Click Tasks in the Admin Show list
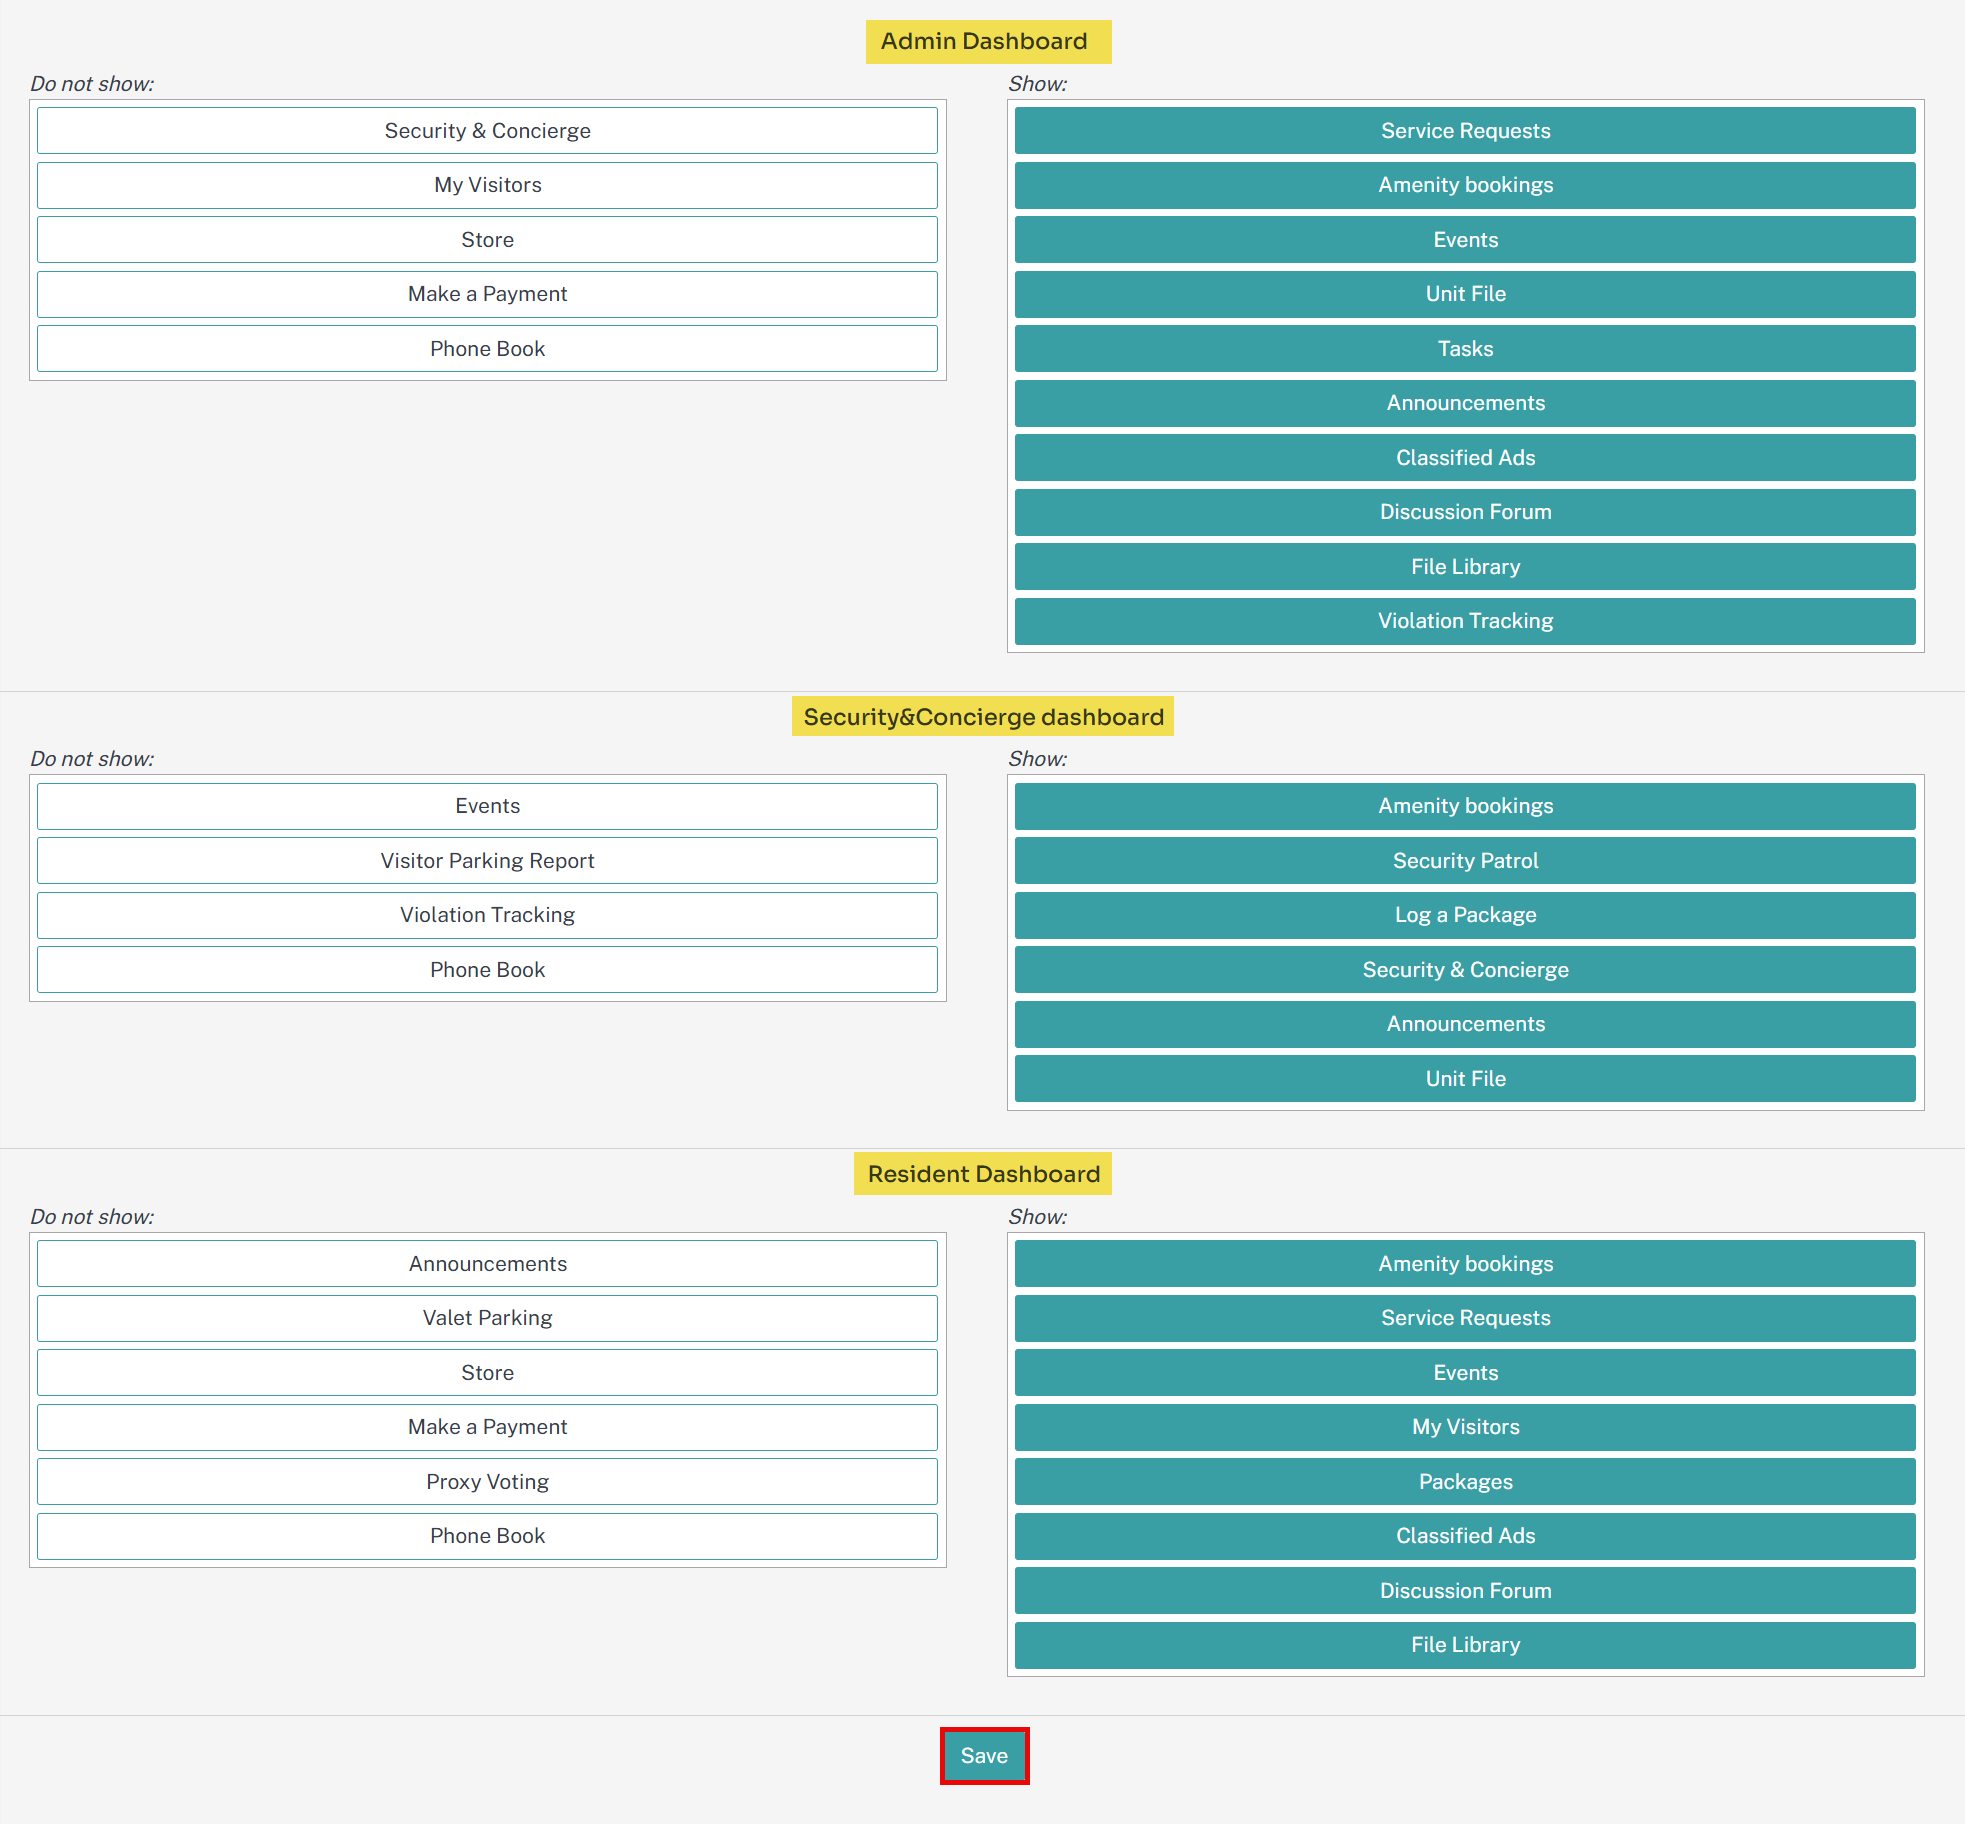Image resolution: width=1965 pixels, height=1824 pixels. (1464, 348)
